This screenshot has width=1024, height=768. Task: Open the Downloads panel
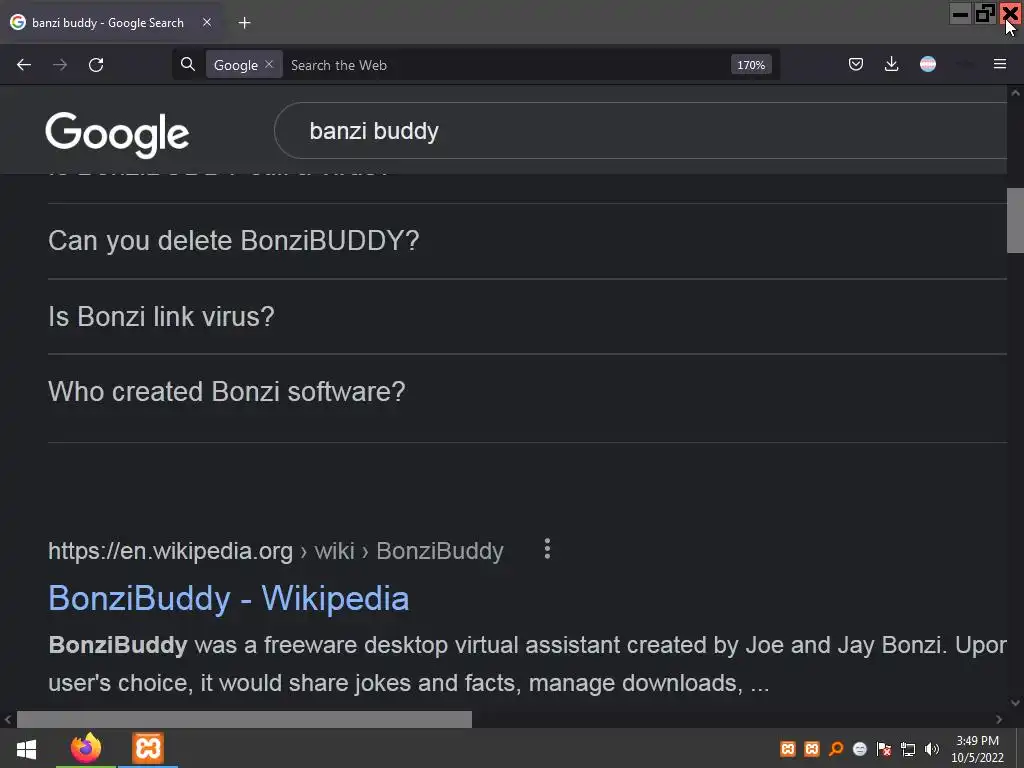point(891,64)
